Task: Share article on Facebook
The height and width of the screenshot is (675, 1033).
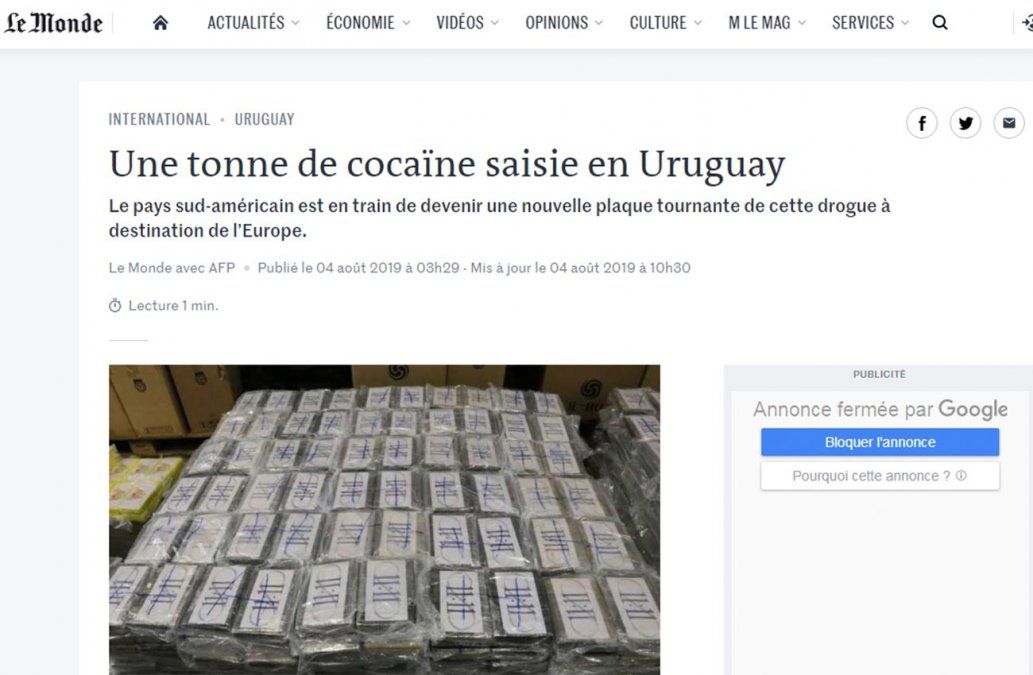Action: click(922, 123)
